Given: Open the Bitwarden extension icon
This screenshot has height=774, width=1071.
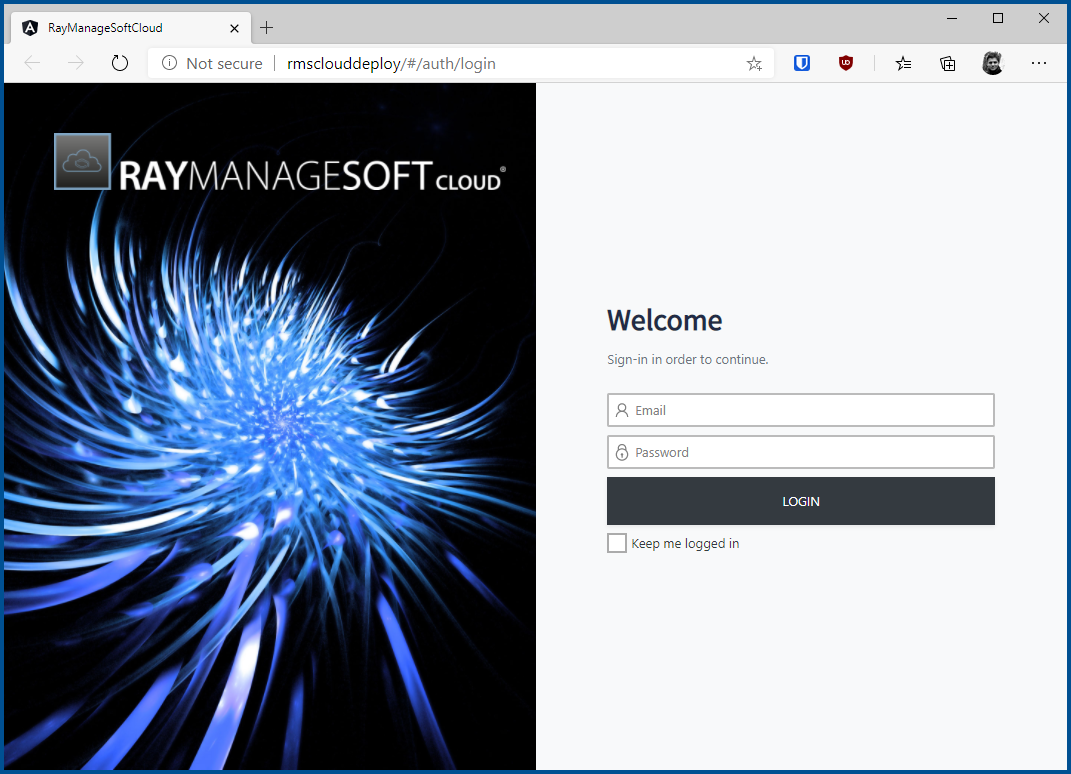Looking at the screenshot, I should (x=802, y=62).
